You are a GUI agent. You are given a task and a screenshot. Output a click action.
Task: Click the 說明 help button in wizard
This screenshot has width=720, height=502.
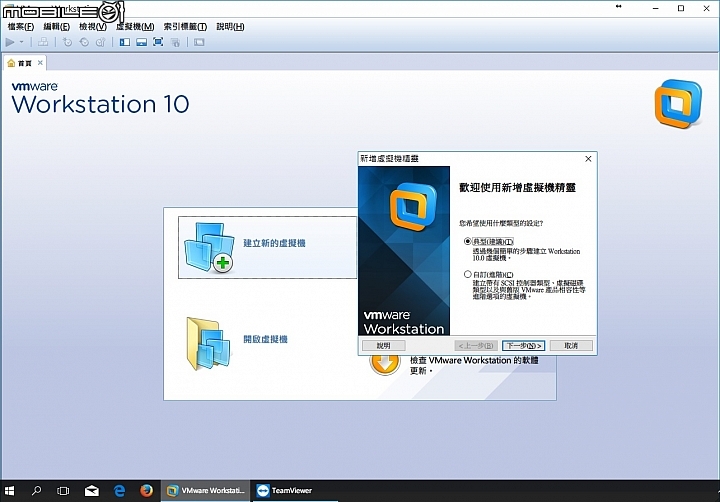pyautogui.click(x=383, y=345)
